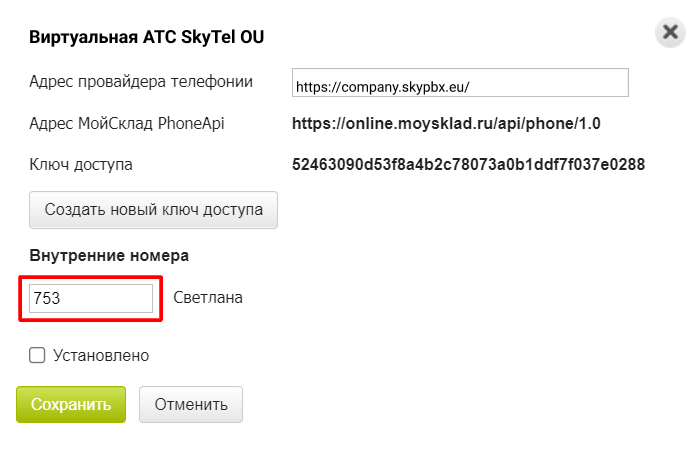Click the Адрес МойСклад PhoneApi label
Image resolution: width=695 pixels, height=456 pixels.
pos(127,123)
